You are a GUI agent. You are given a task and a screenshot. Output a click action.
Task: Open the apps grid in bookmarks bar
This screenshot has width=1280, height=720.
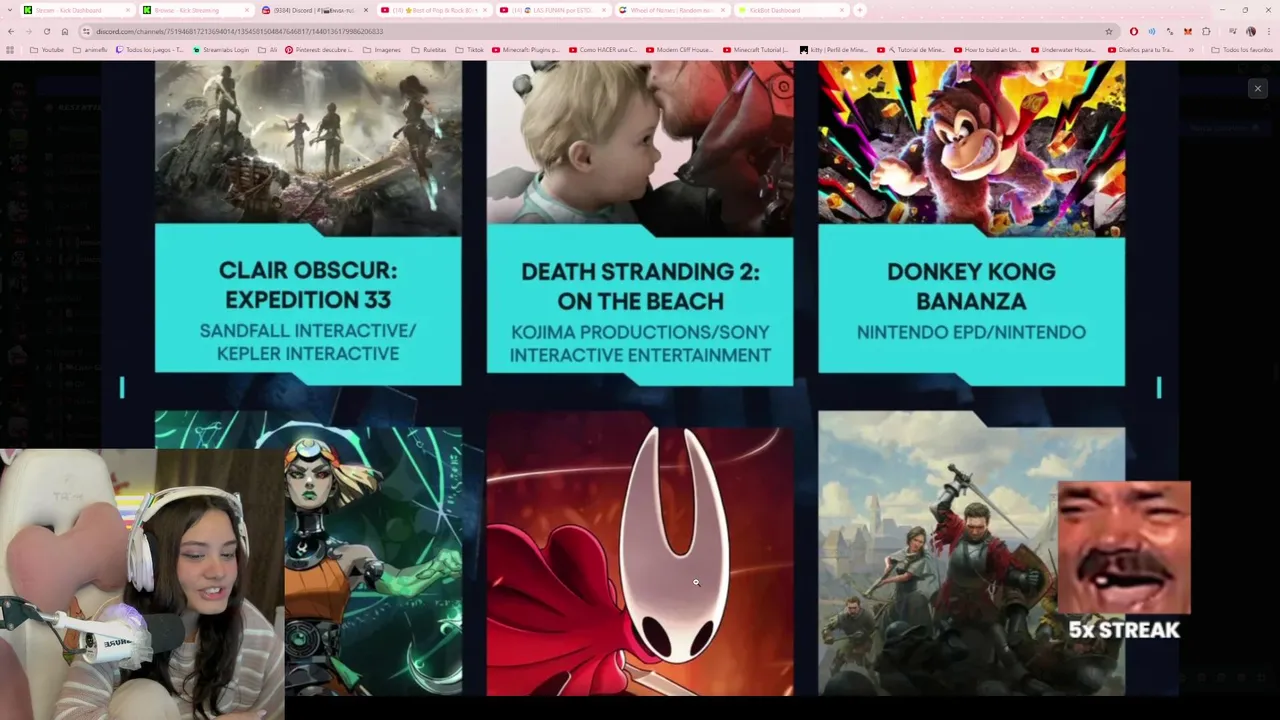10,49
